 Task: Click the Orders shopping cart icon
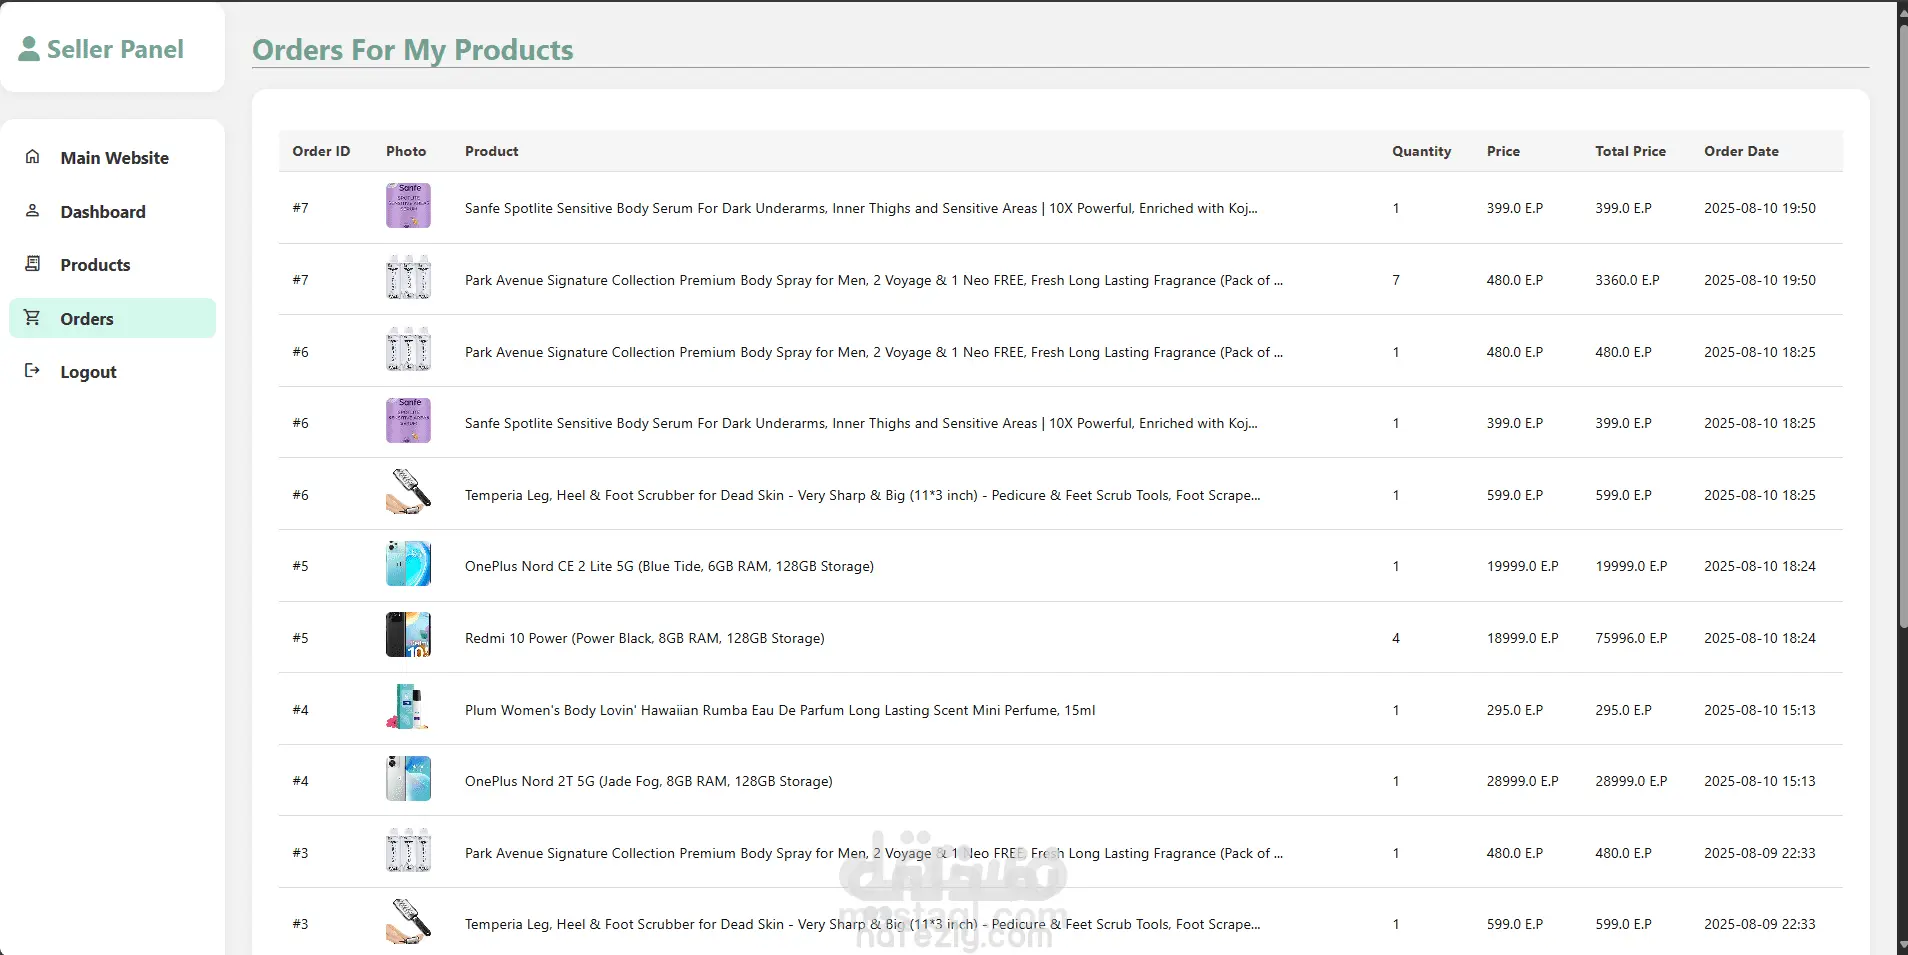point(33,318)
